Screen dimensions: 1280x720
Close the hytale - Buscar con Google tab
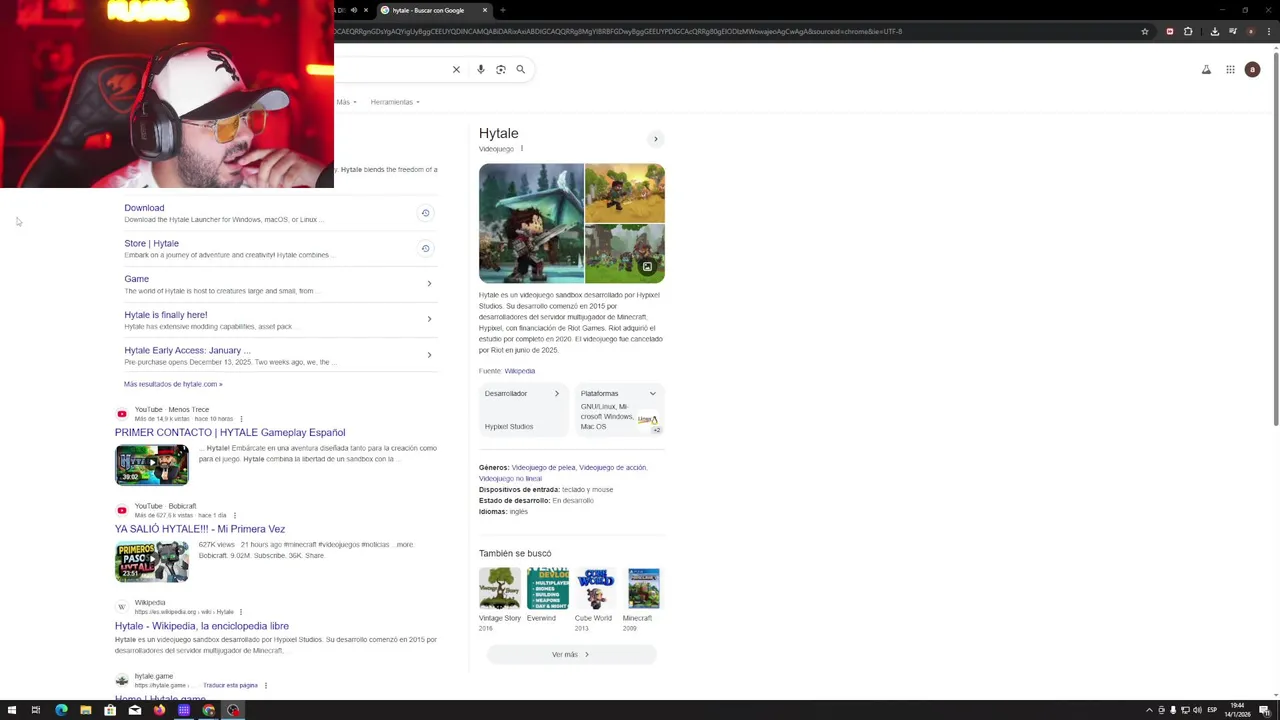tap(485, 10)
